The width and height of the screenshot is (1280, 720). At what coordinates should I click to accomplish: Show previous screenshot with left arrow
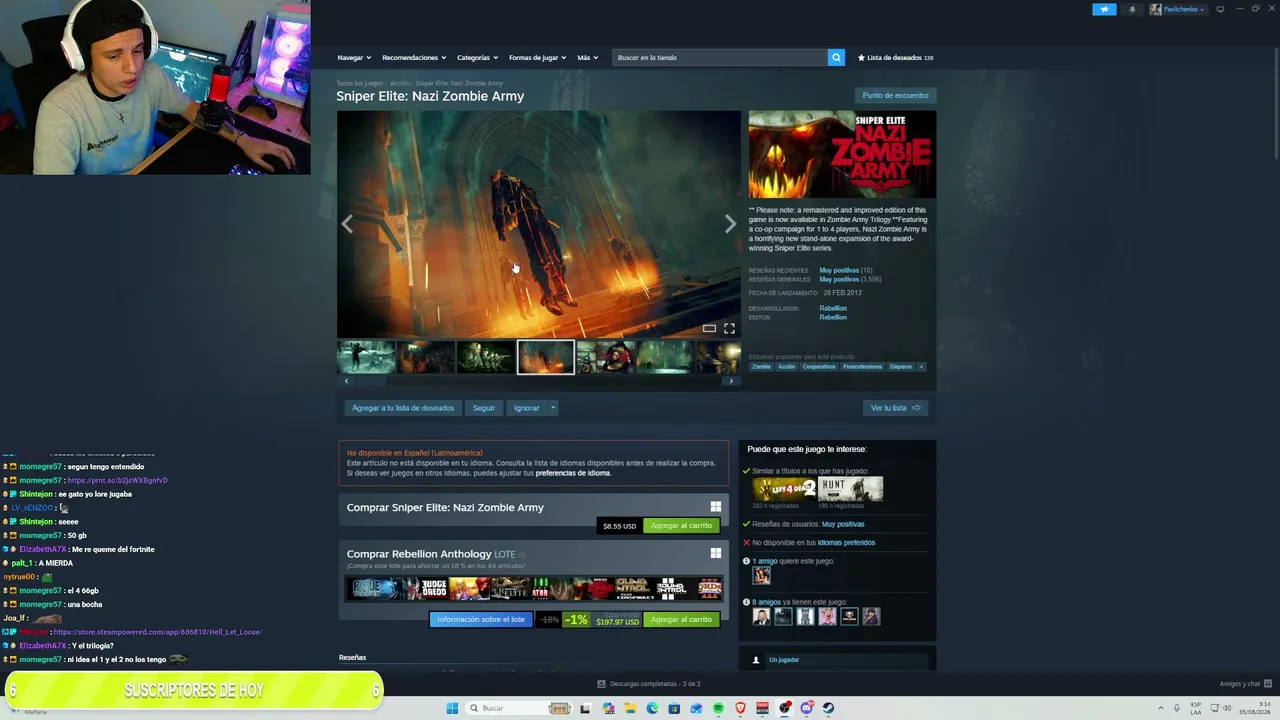click(x=347, y=224)
